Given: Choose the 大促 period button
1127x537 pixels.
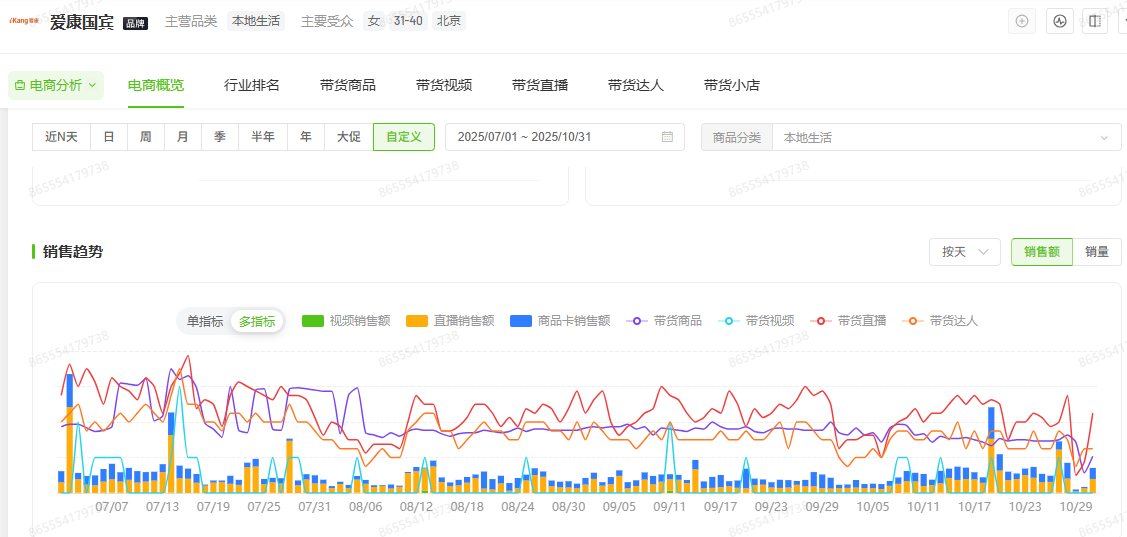Looking at the screenshot, I should pos(348,137).
